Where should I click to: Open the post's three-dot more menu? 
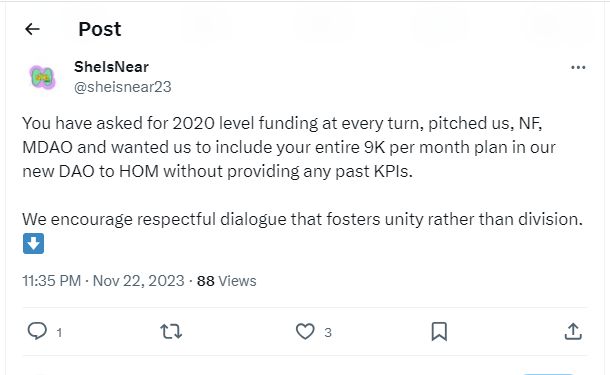(x=578, y=67)
